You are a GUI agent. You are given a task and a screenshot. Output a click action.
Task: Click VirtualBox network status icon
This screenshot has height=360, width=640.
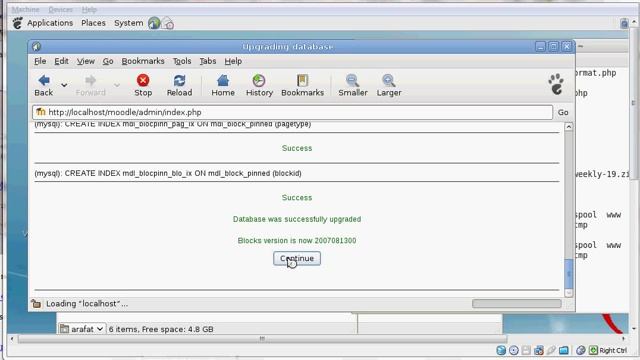tap(539, 350)
